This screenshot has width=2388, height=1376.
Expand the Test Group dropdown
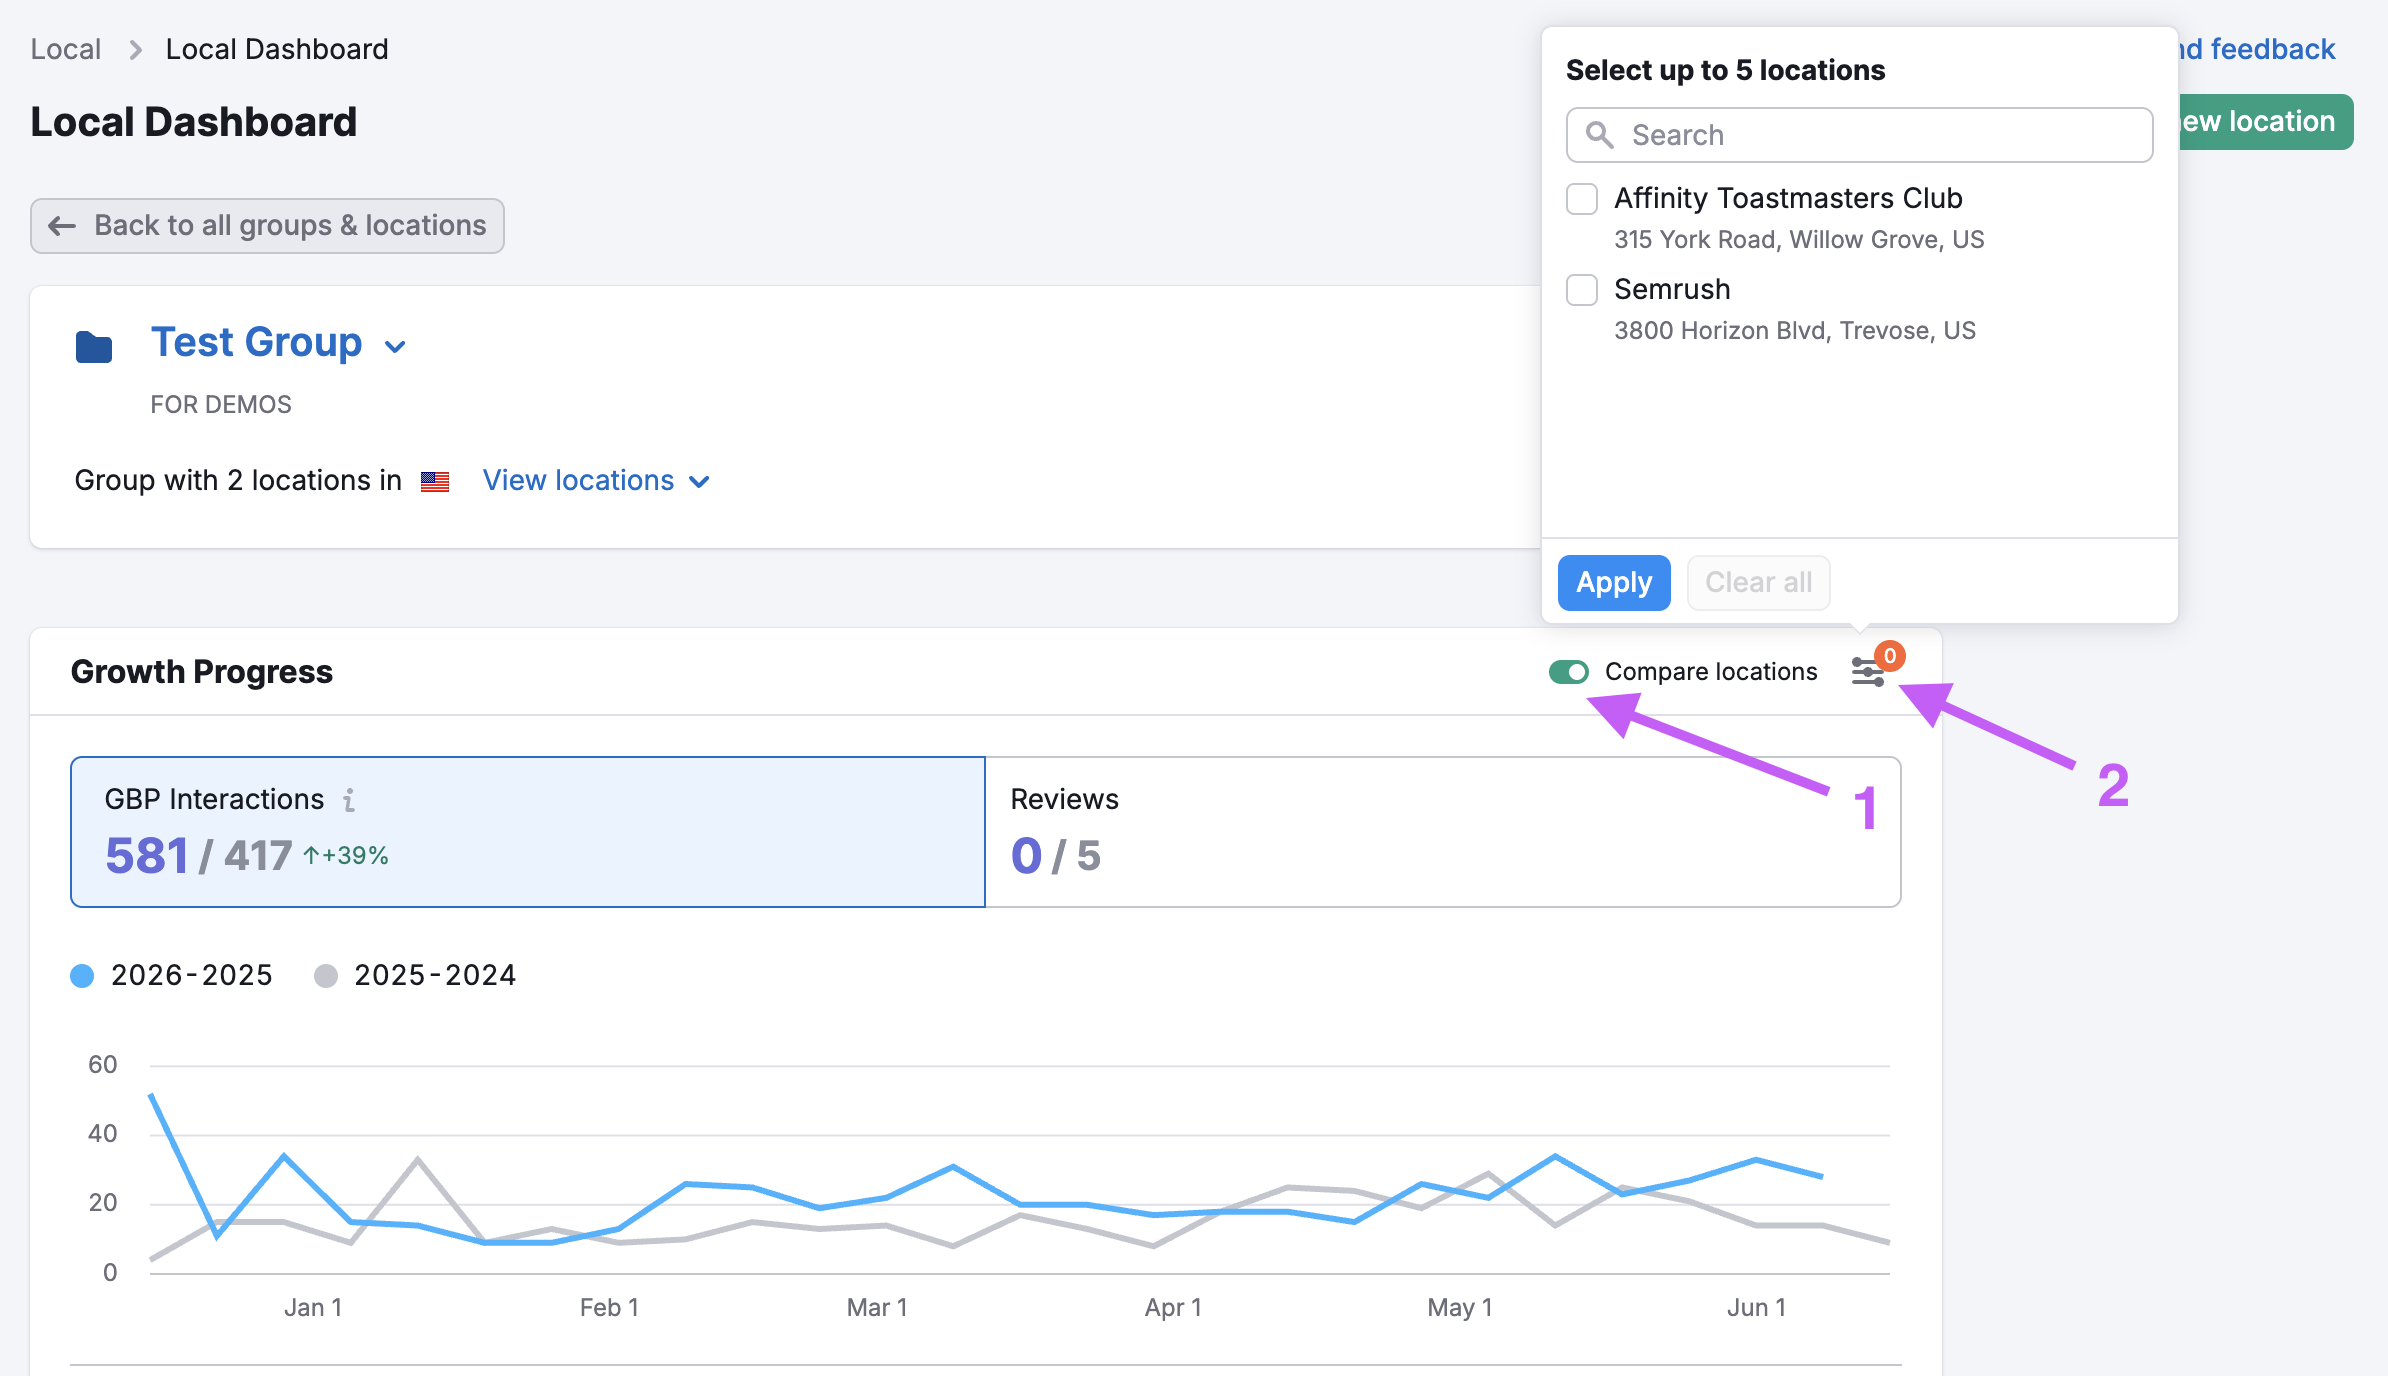[x=396, y=346]
